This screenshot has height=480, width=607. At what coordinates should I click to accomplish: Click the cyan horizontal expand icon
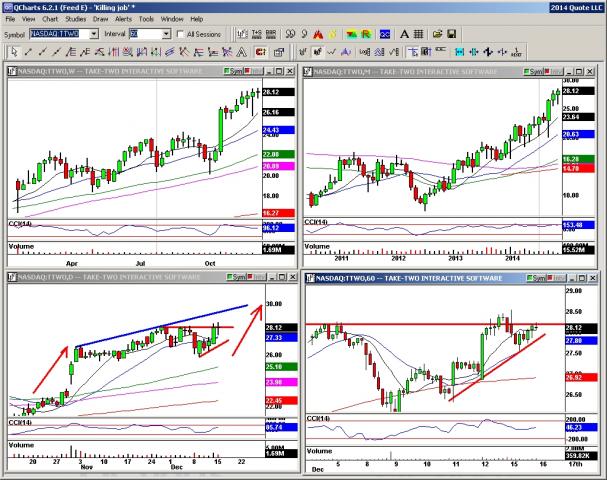(460, 51)
